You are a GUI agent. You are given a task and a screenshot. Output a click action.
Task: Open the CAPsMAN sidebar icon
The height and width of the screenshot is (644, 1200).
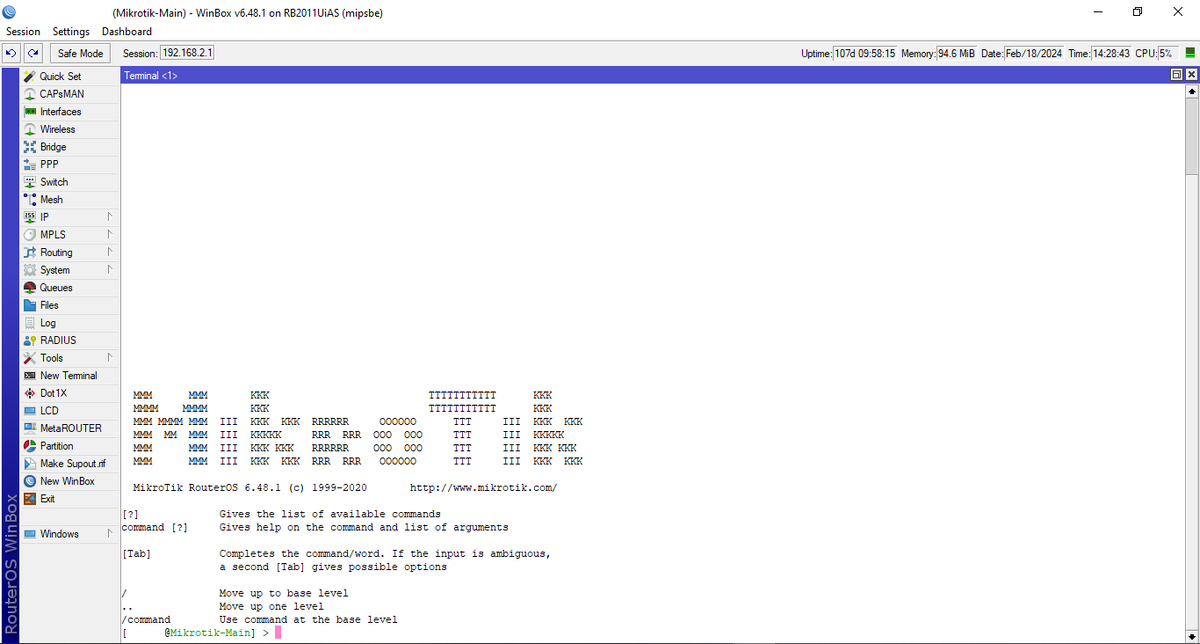point(30,94)
